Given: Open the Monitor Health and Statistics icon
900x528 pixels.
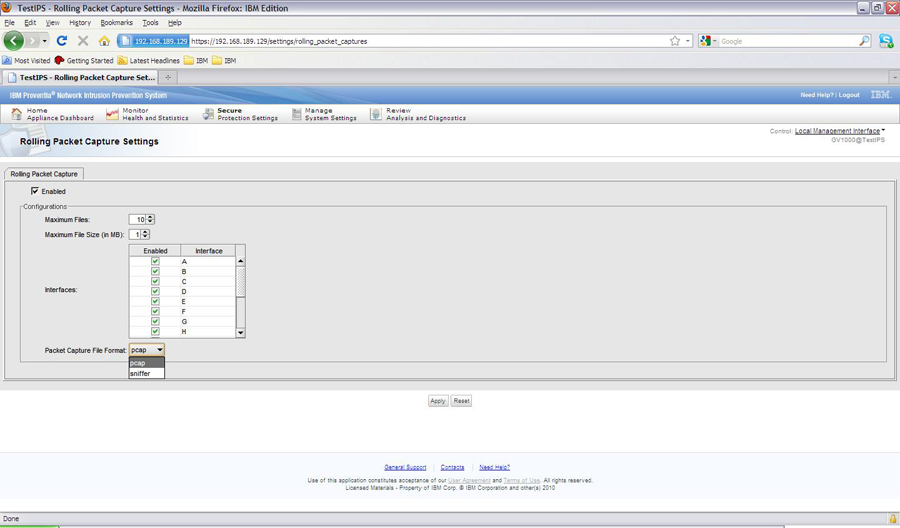Looking at the screenshot, I should click(x=112, y=114).
